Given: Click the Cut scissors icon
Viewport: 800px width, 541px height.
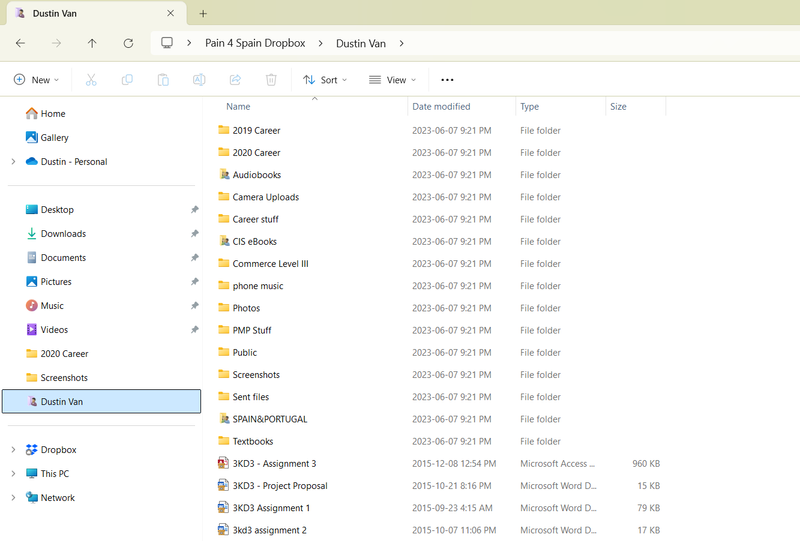Looking at the screenshot, I should (91, 80).
